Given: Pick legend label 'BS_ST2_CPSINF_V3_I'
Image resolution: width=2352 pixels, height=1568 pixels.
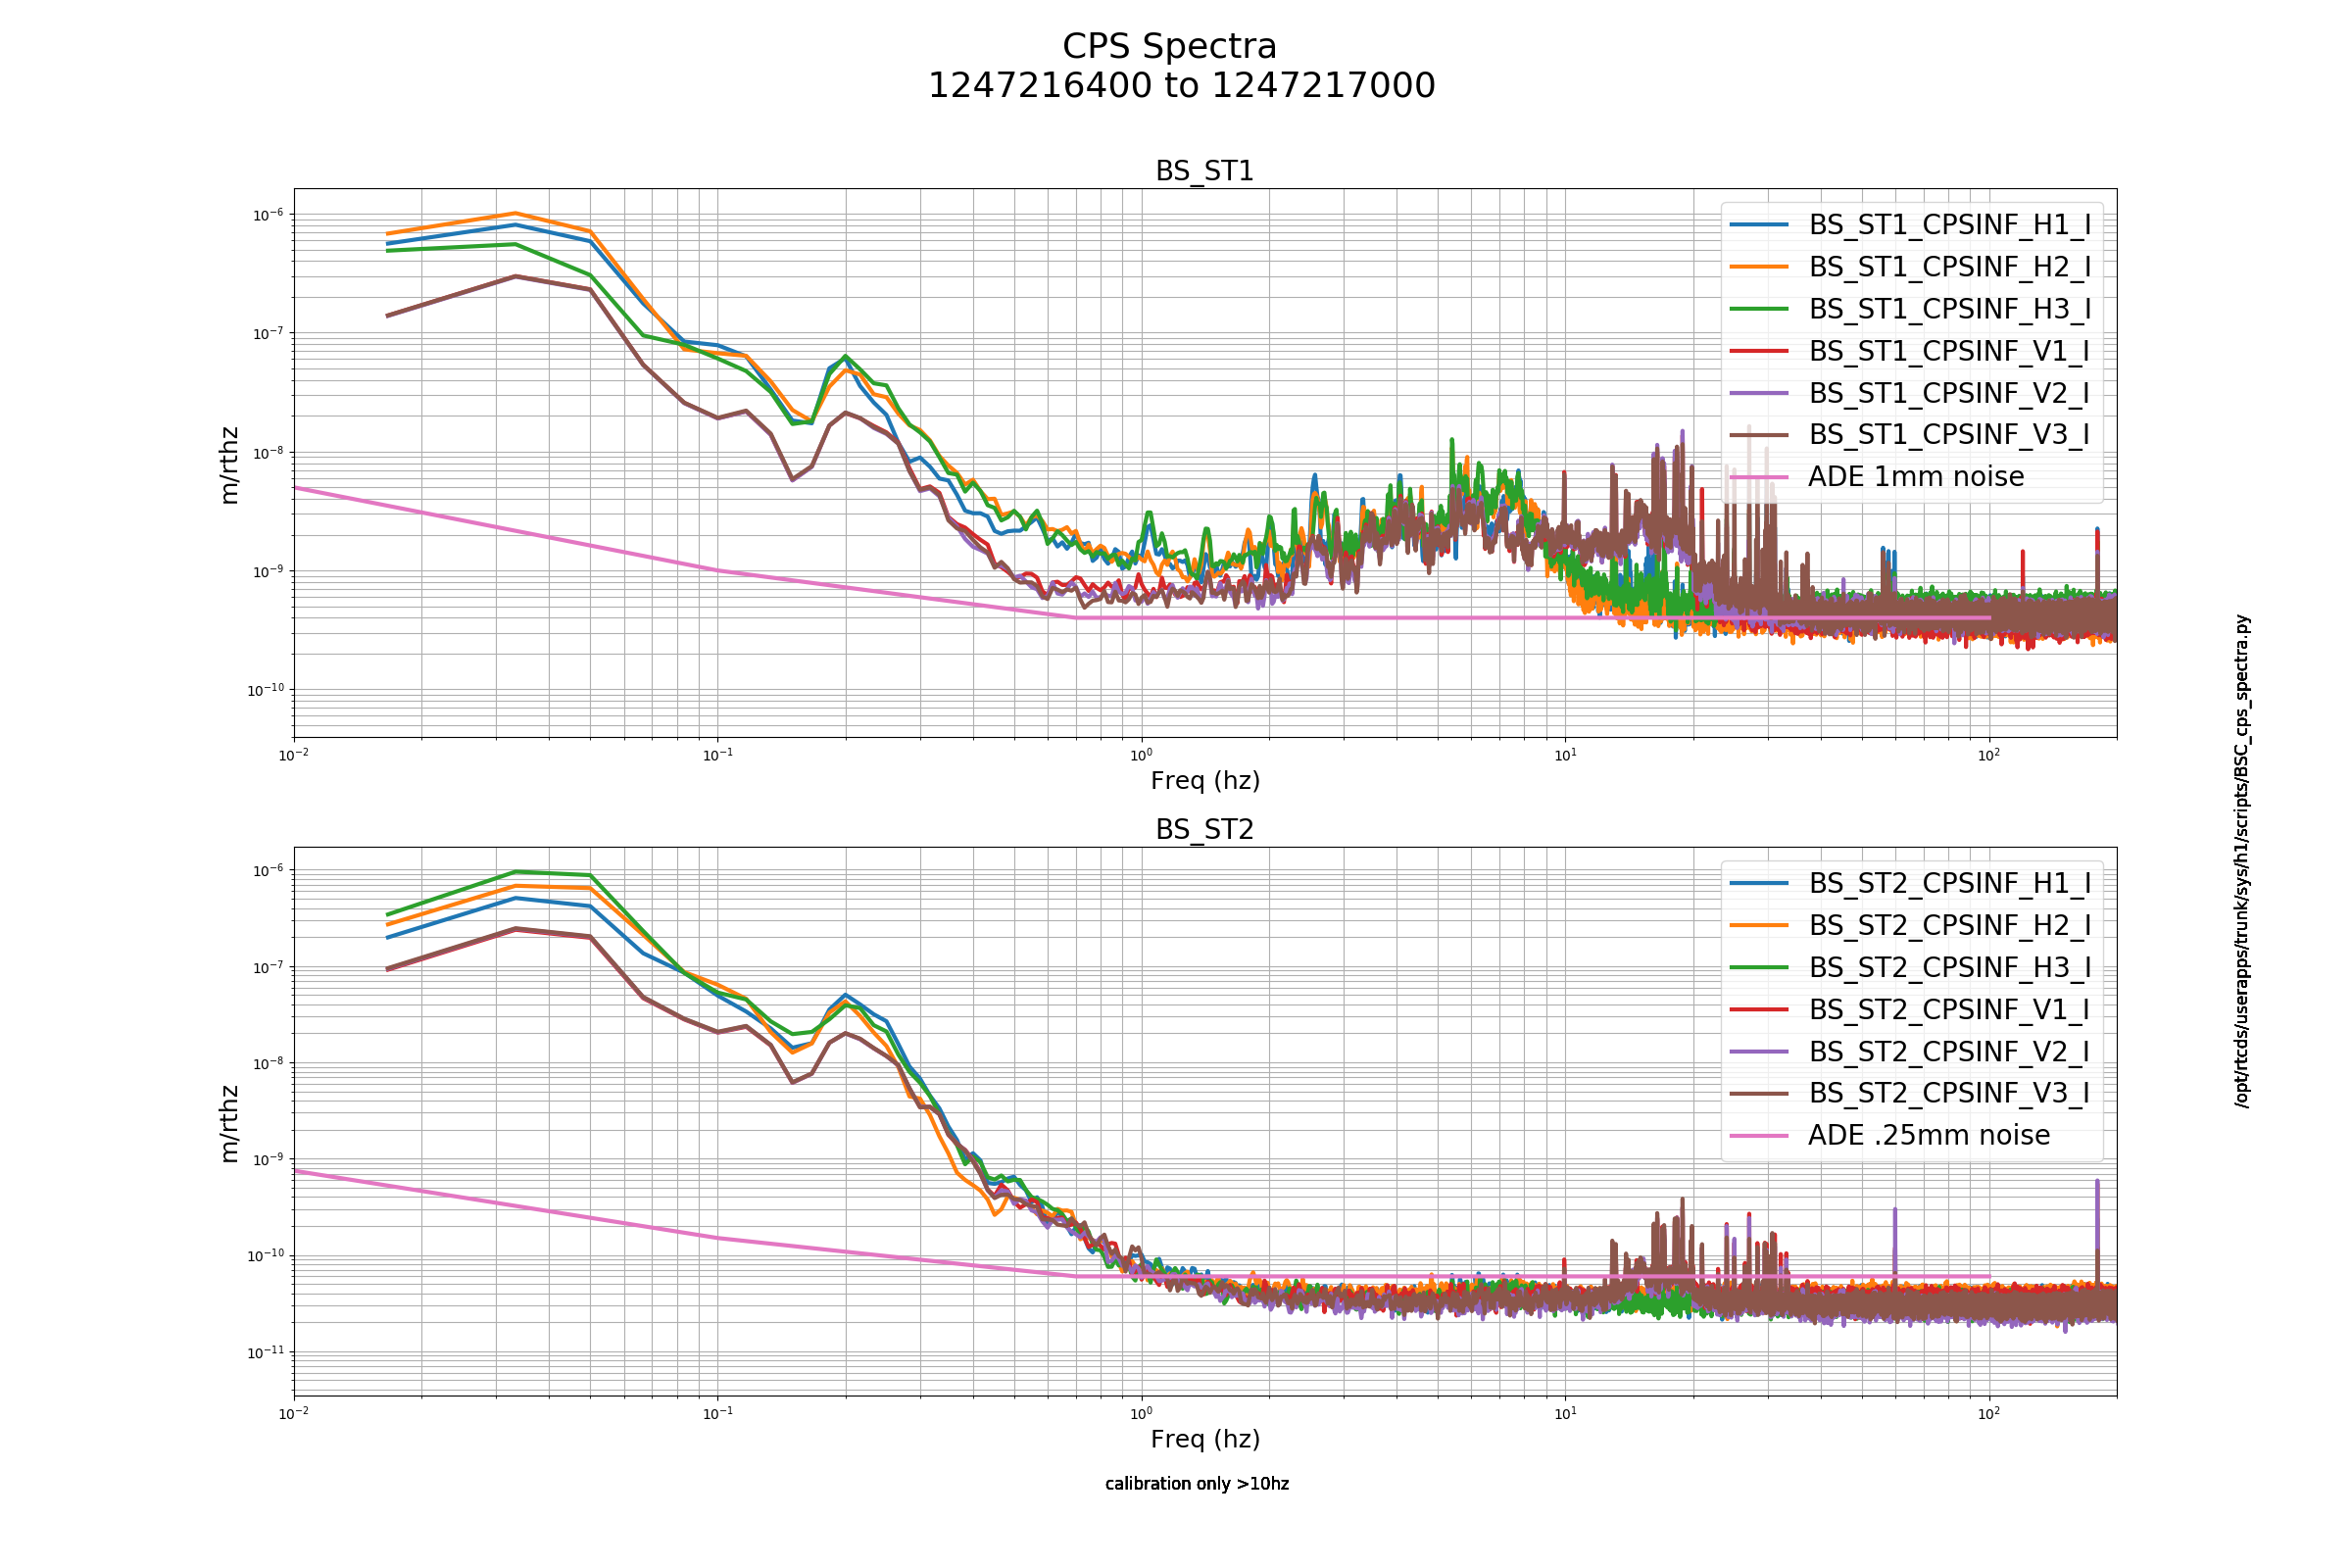Looking at the screenshot, I should [1949, 1094].
